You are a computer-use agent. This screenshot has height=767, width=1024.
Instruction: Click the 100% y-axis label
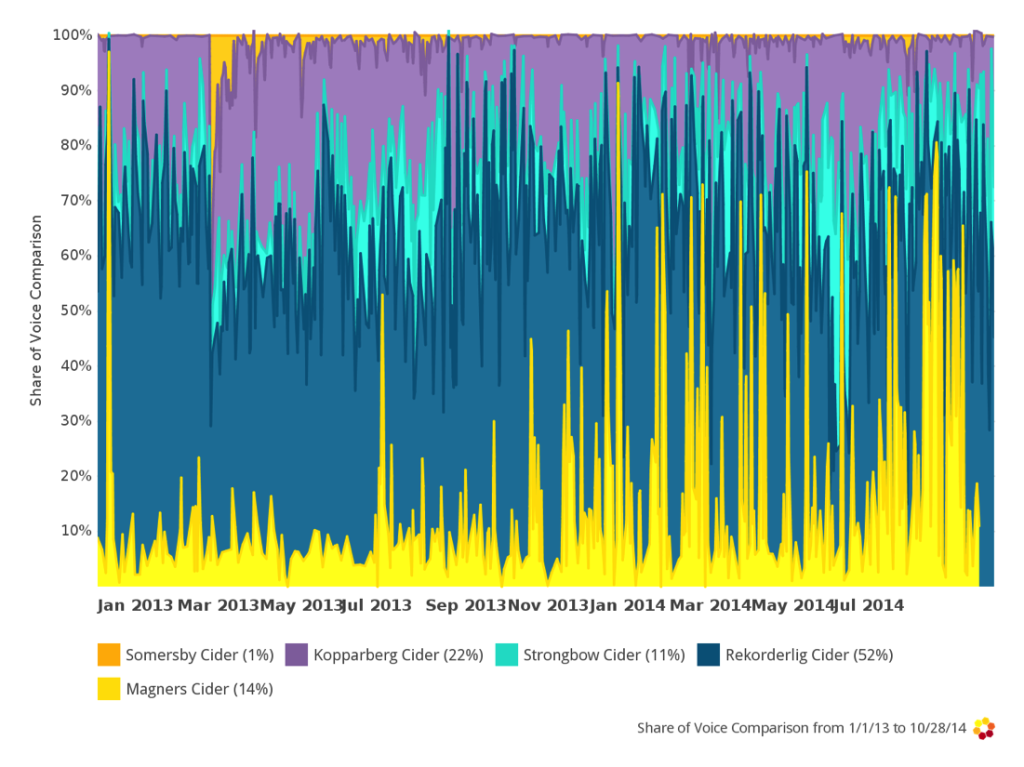pyautogui.click(x=72, y=35)
